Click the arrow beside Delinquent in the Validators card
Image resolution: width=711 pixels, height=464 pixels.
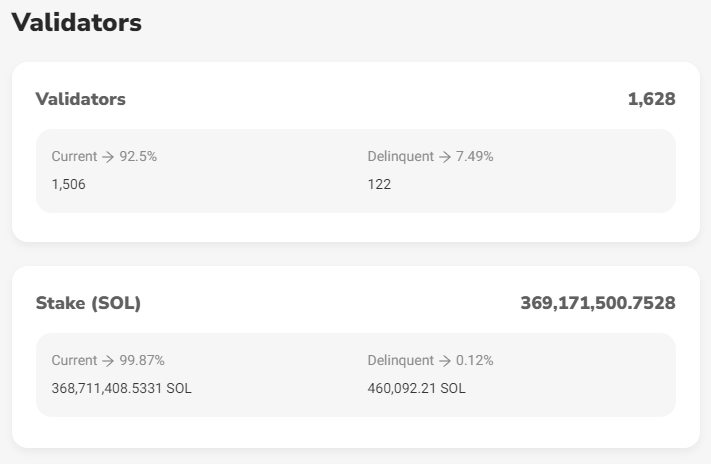coord(445,156)
